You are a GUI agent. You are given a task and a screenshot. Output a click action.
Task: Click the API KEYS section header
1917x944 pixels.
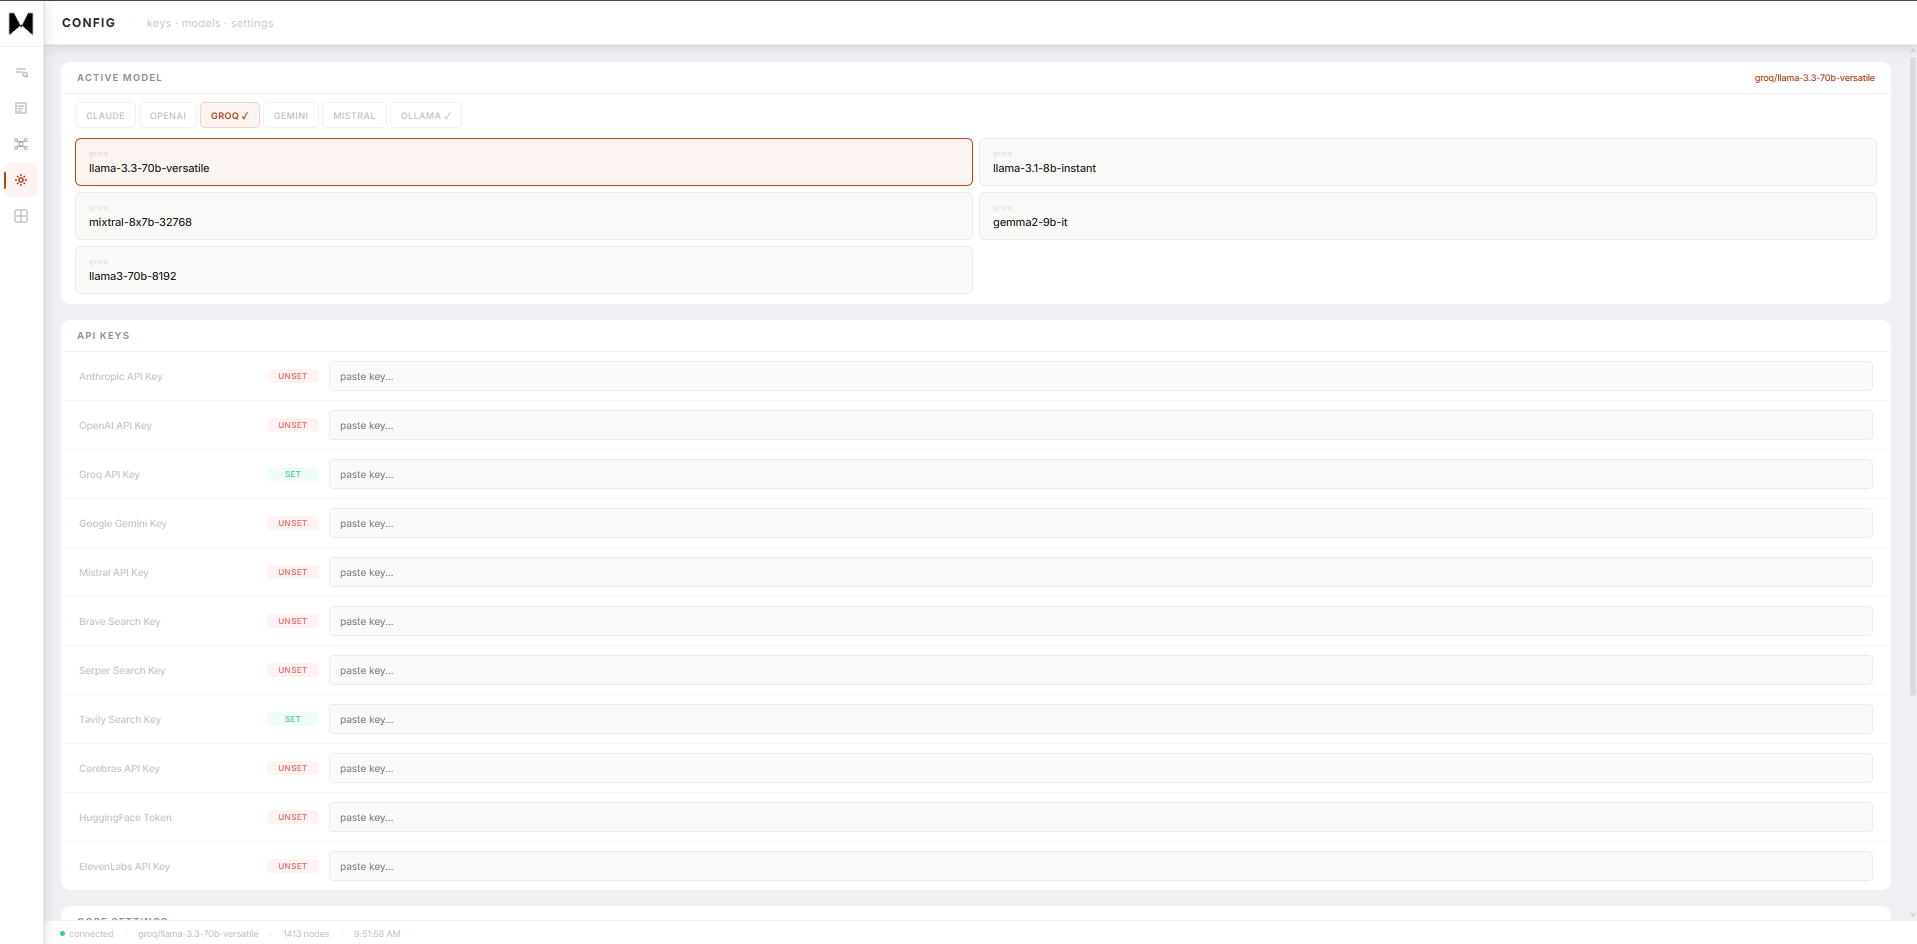pyautogui.click(x=104, y=336)
